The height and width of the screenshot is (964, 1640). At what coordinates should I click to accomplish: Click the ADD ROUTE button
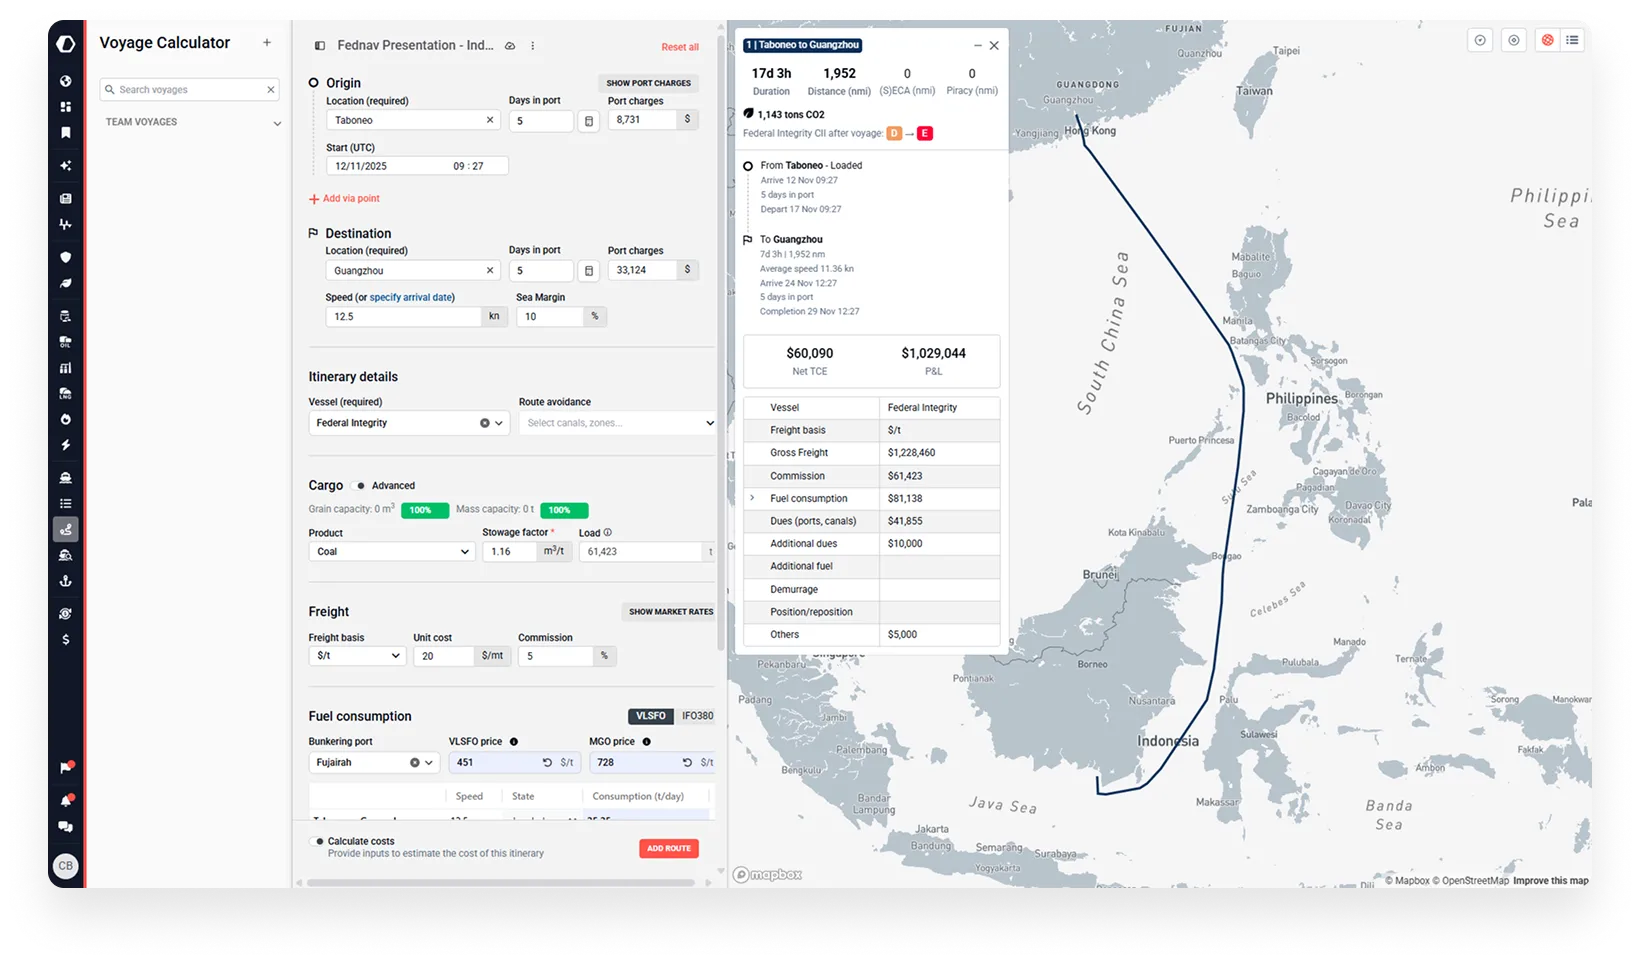click(x=668, y=848)
